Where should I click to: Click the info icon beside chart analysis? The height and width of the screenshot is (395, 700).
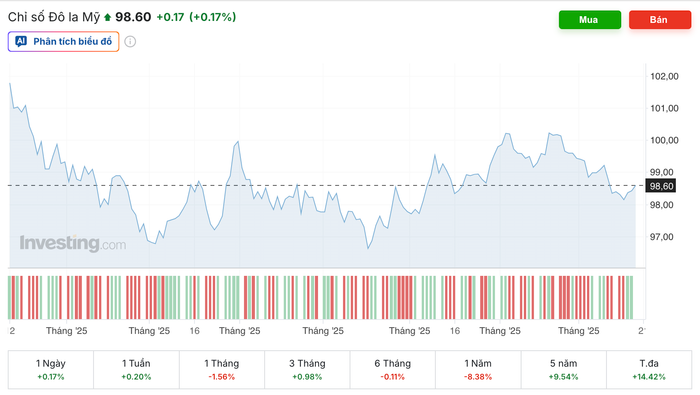pos(130,42)
